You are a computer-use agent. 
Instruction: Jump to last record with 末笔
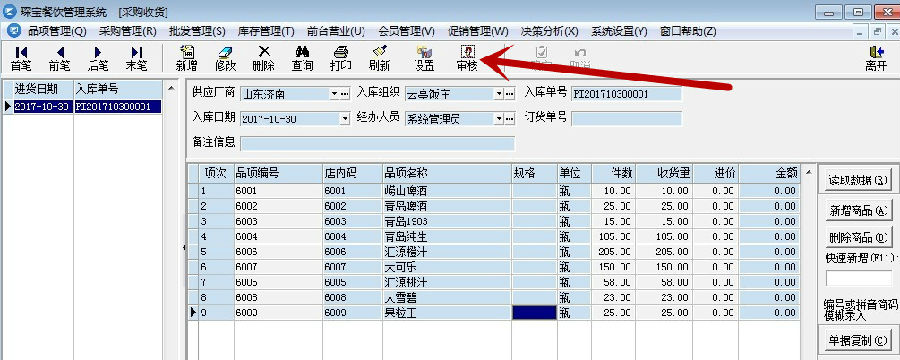pyautogui.click(x=137, y=59)
